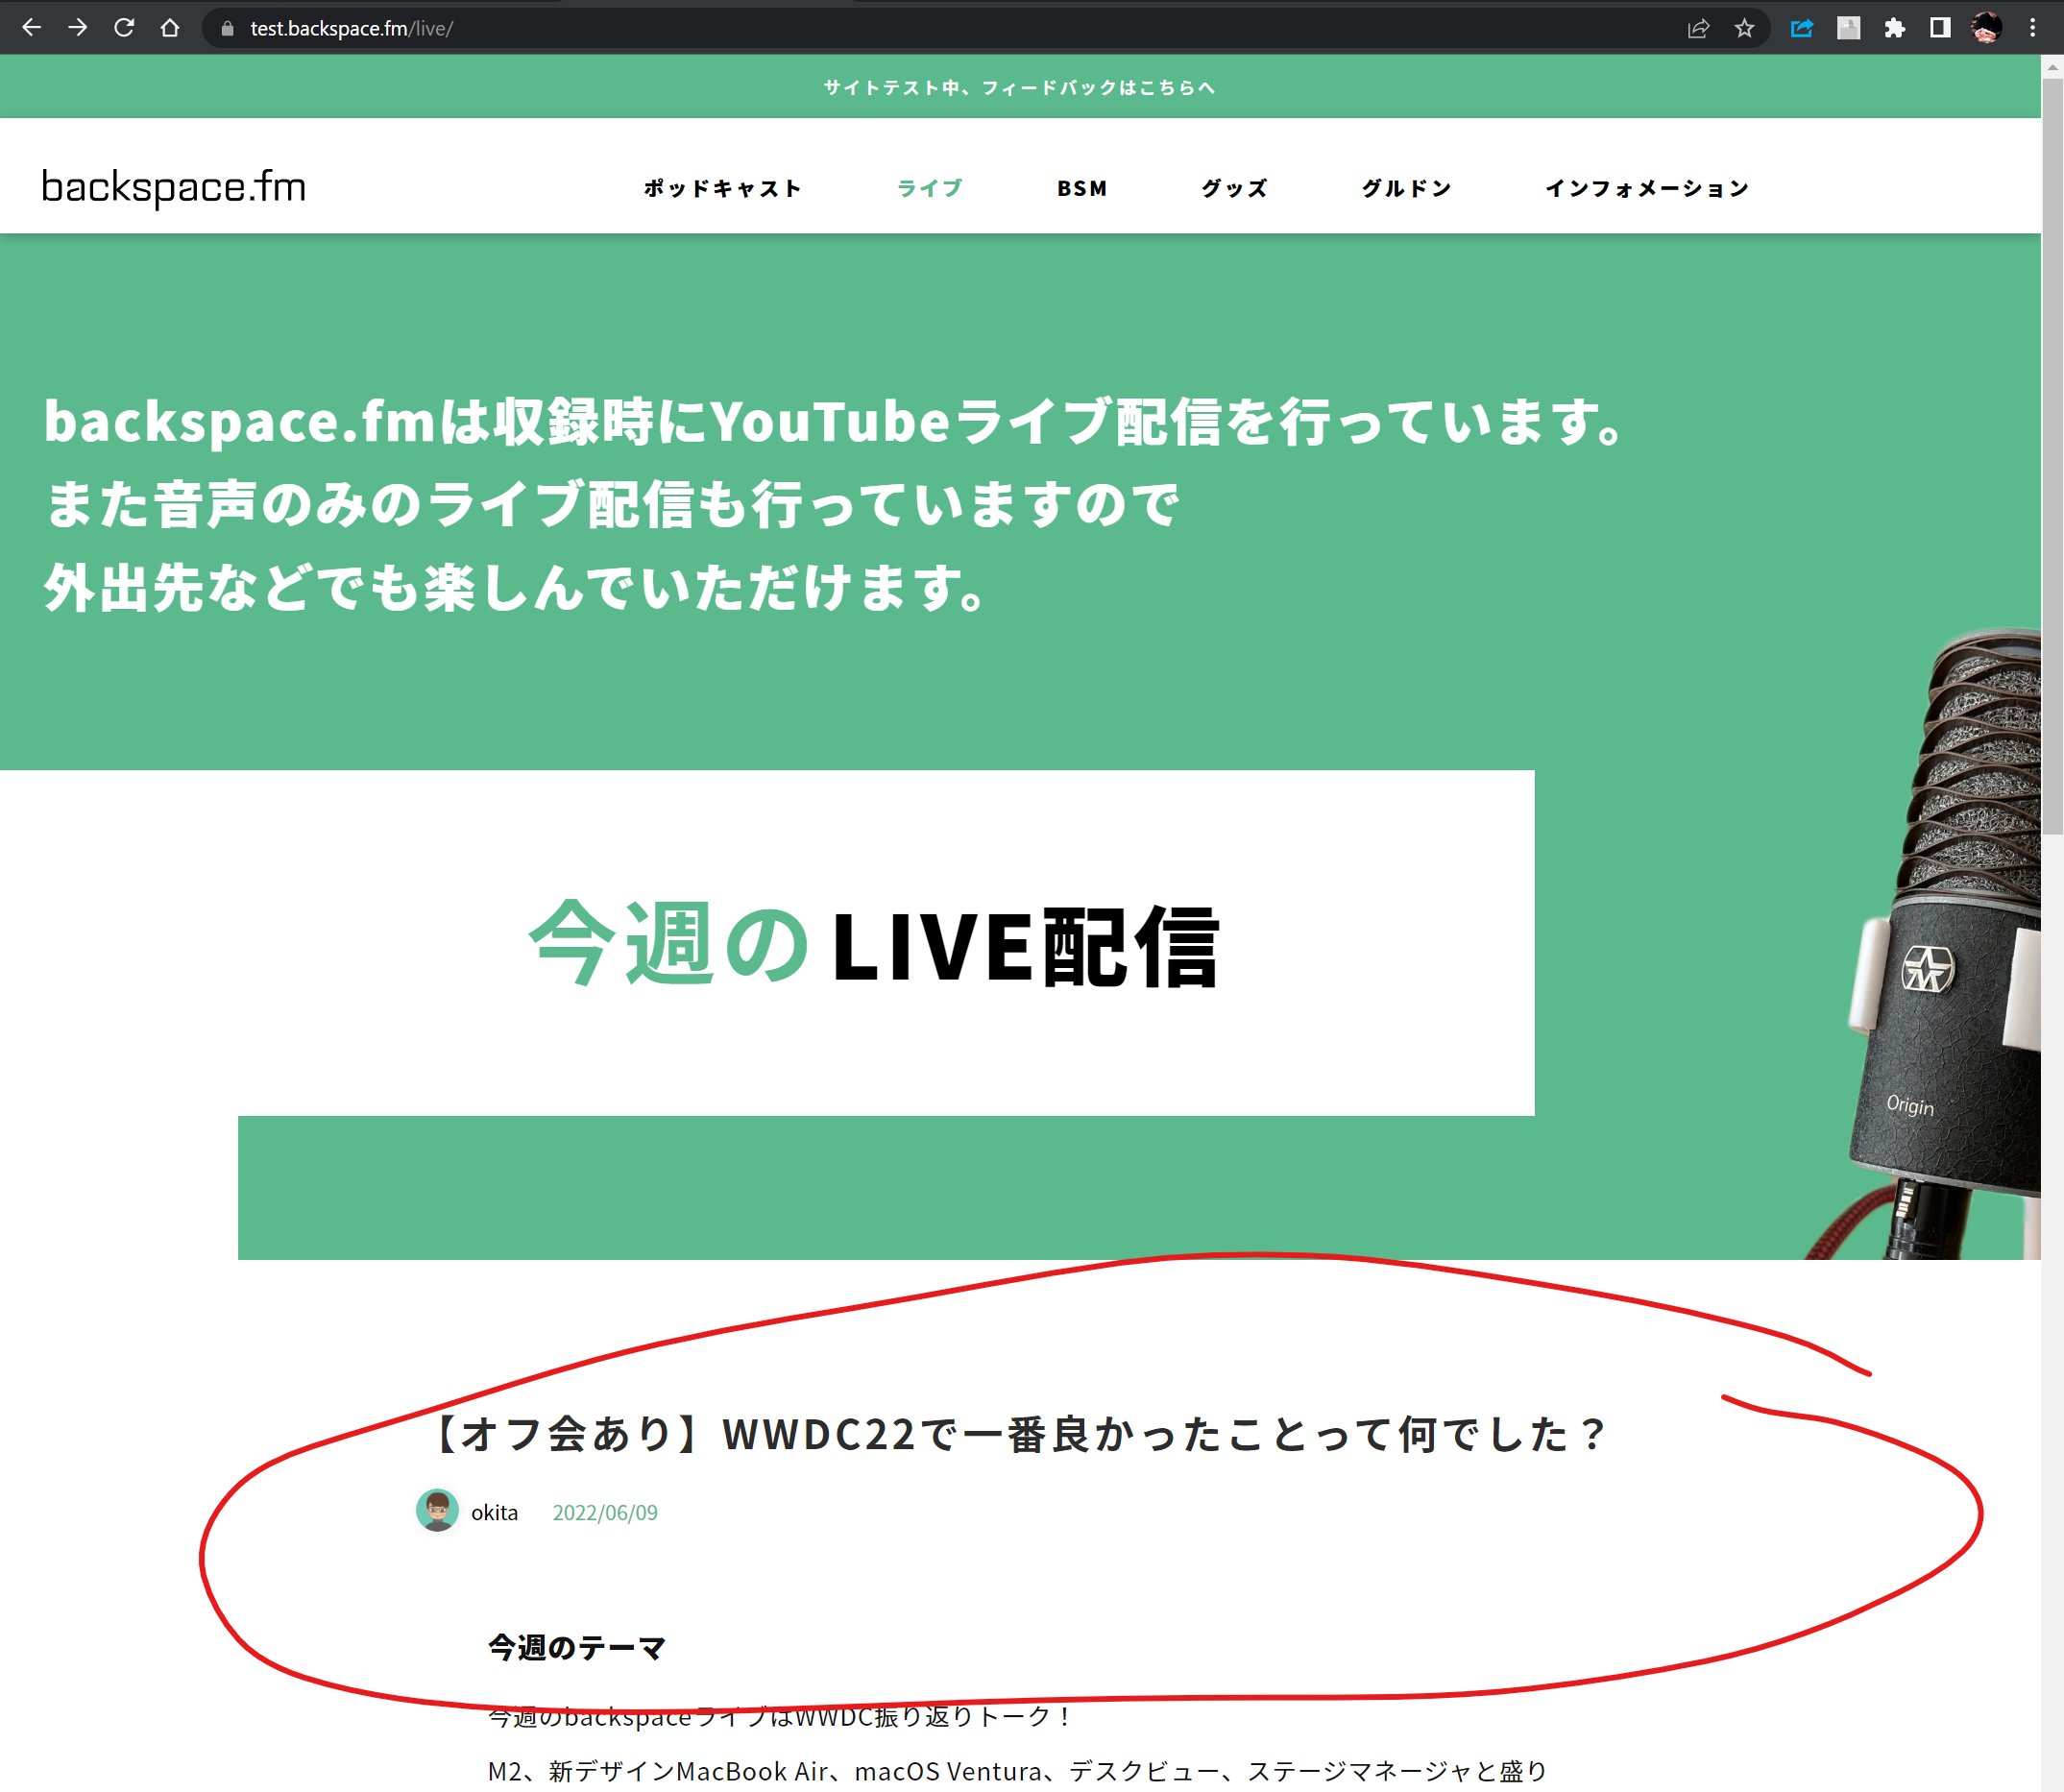Open the profile avatar in the toolbar
Image resolution: width=2064 pixels, height=1792 pixels.
tap(1986, 28)
